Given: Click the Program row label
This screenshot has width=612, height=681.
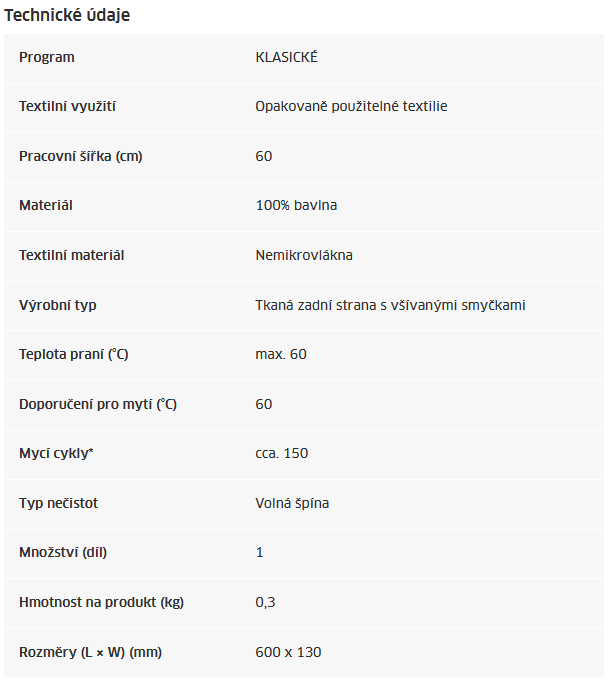Looking at the screenshot, I should pos(47,57).
